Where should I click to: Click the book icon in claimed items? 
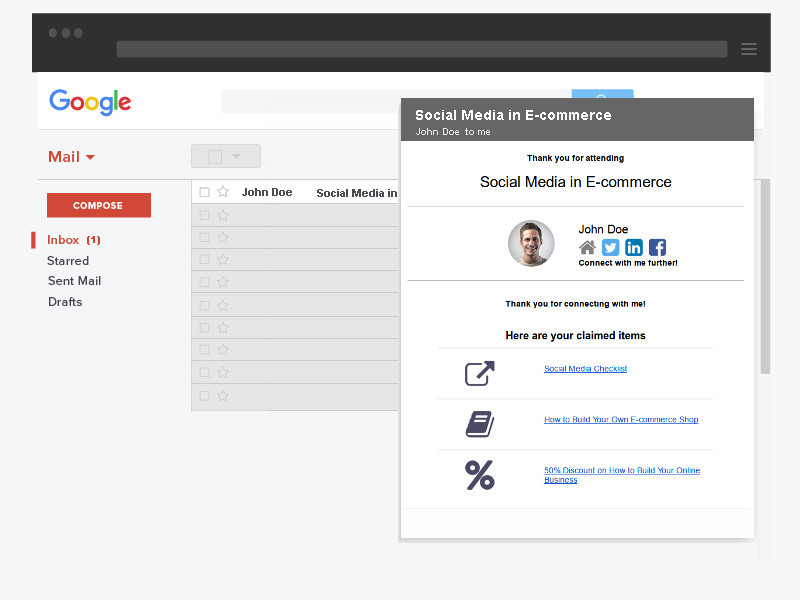(480, 424)
